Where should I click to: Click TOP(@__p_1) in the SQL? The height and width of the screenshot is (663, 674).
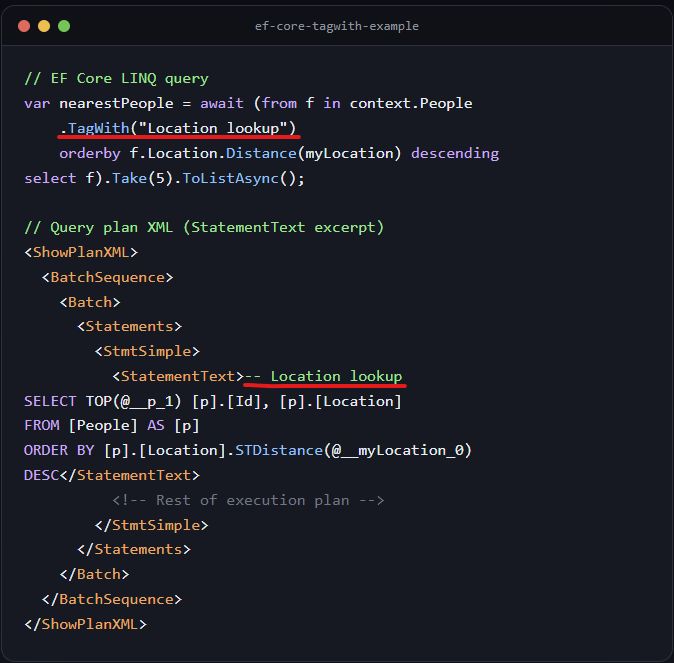[x=134, y=401]
